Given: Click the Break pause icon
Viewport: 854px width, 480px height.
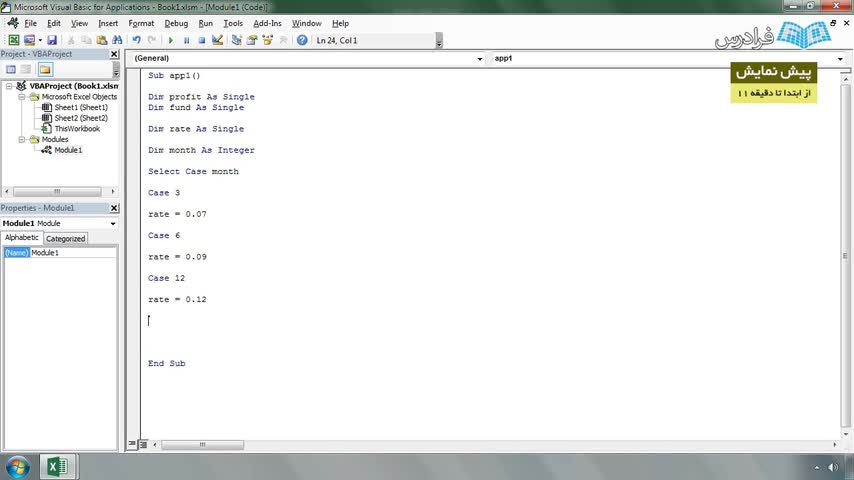Looking at the screenshot, I should point(186,40).
